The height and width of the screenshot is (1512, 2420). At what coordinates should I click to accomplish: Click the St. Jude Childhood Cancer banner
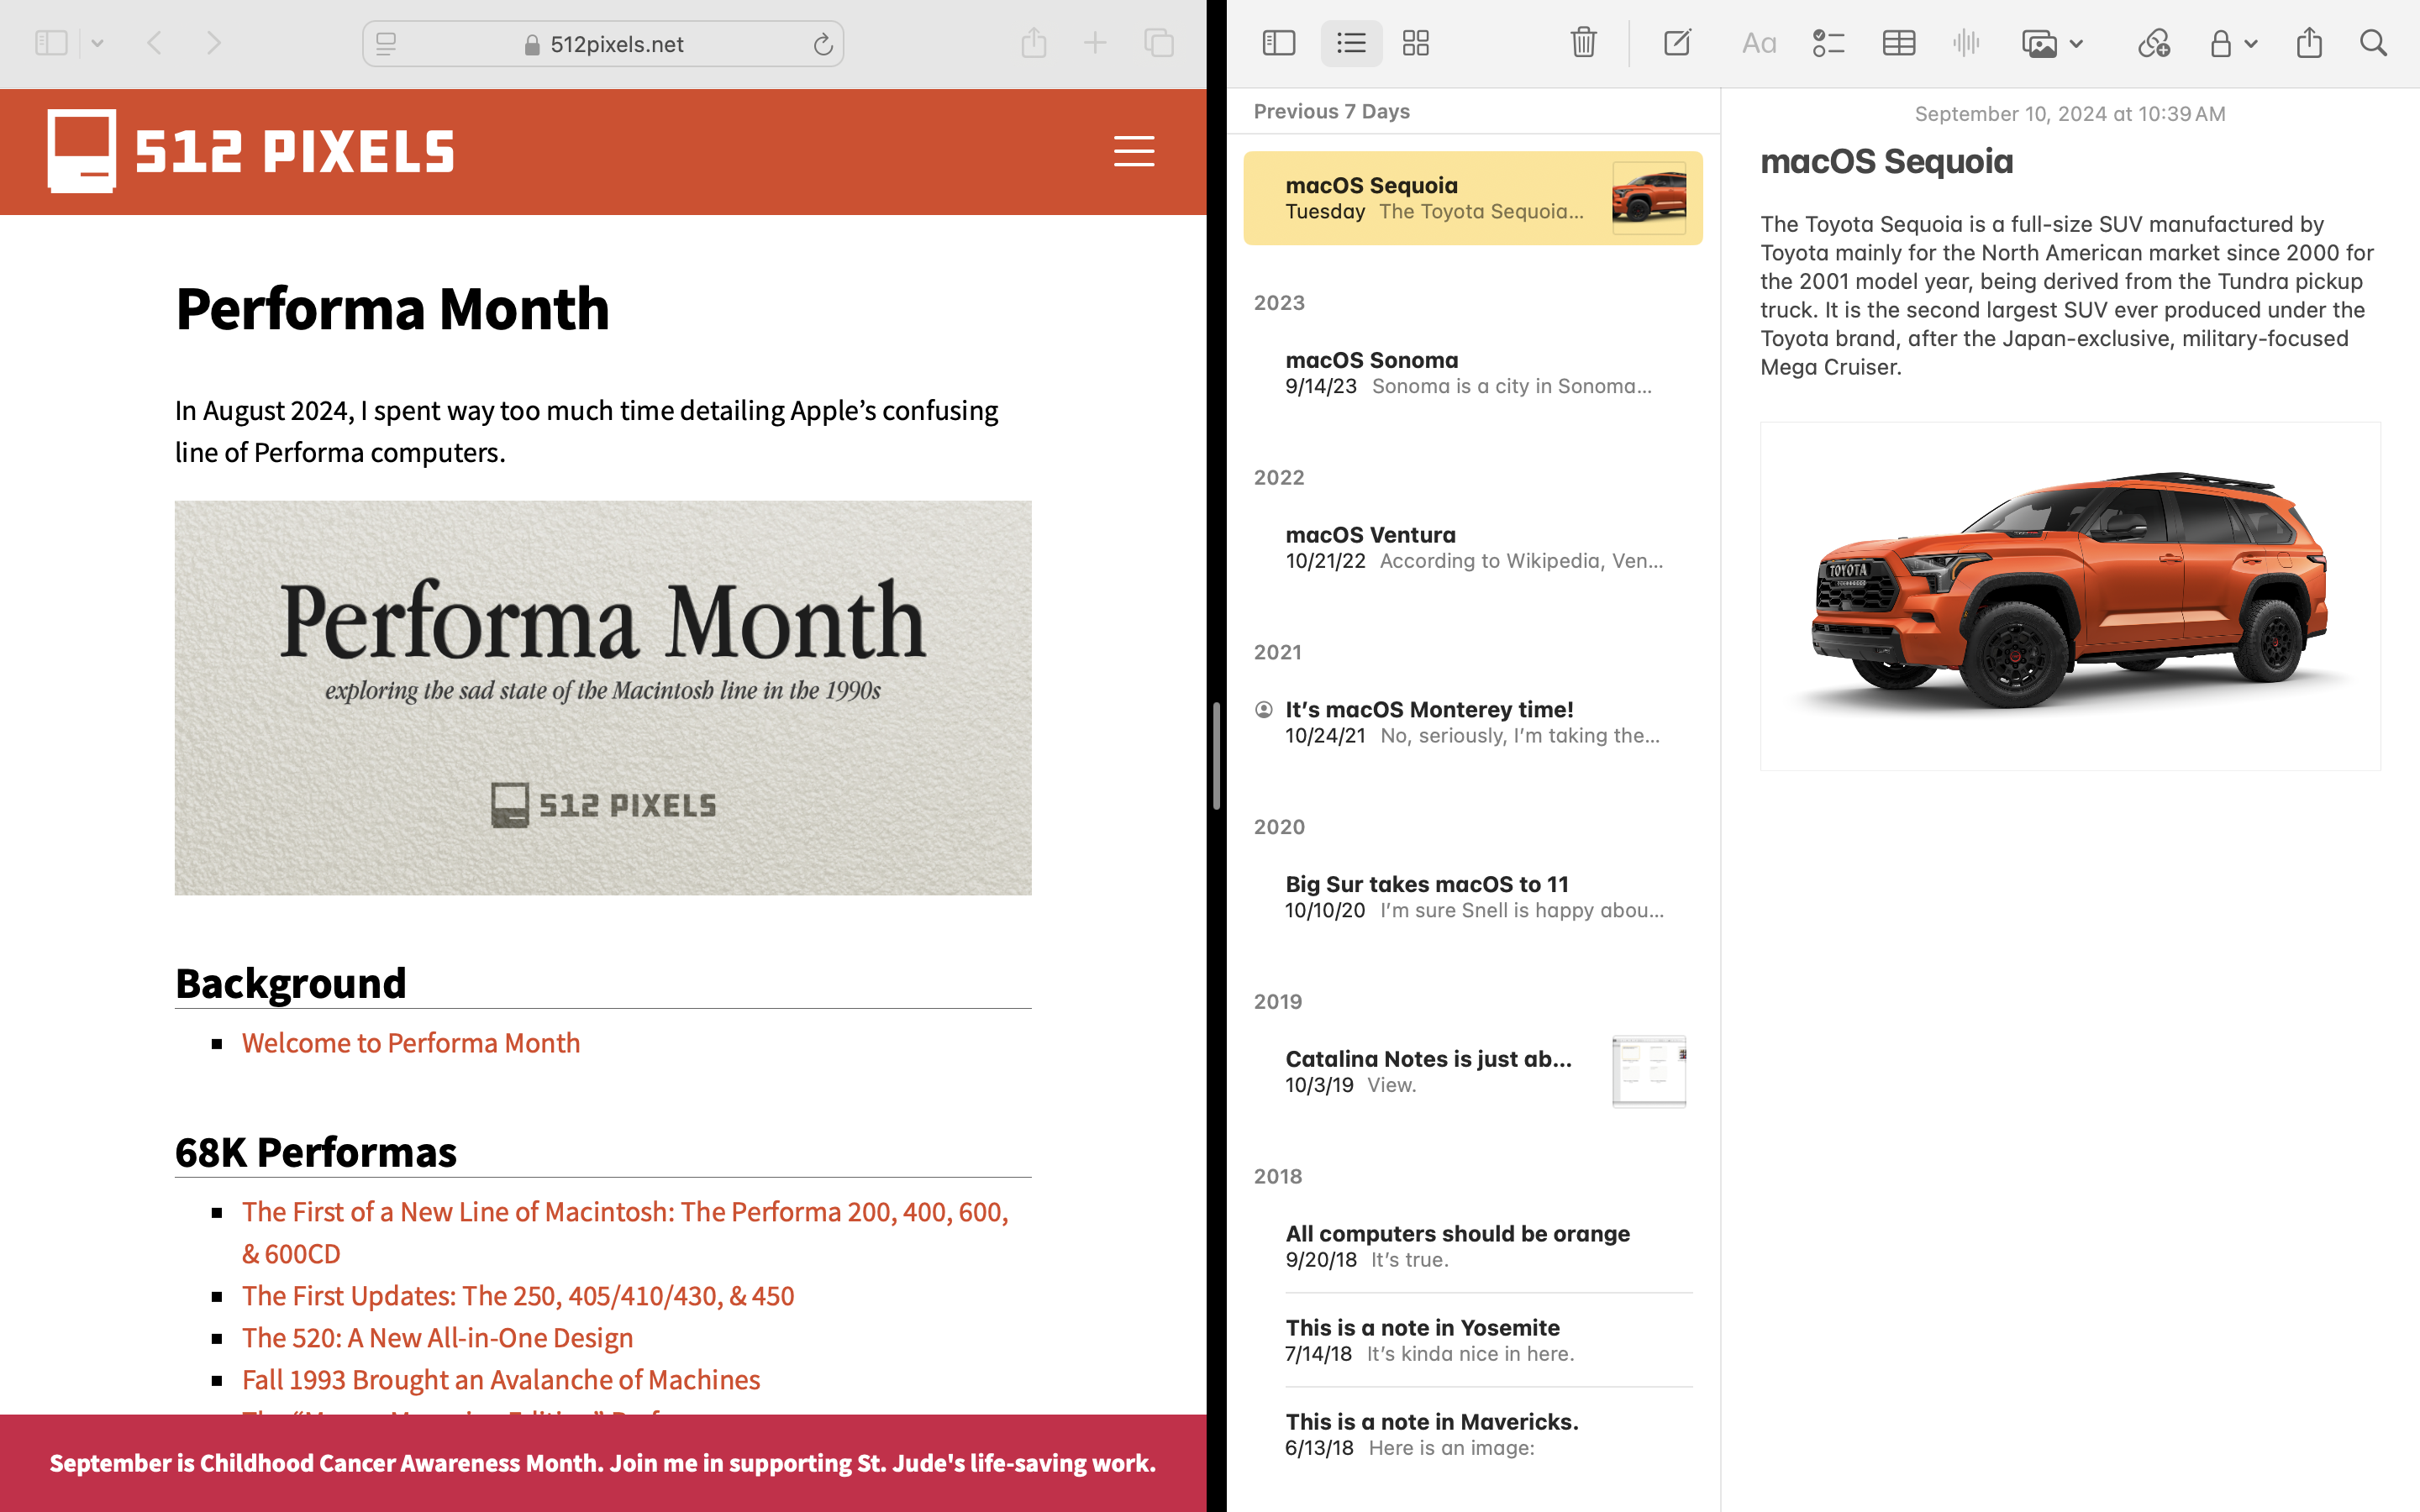(x=603, y=1462)
